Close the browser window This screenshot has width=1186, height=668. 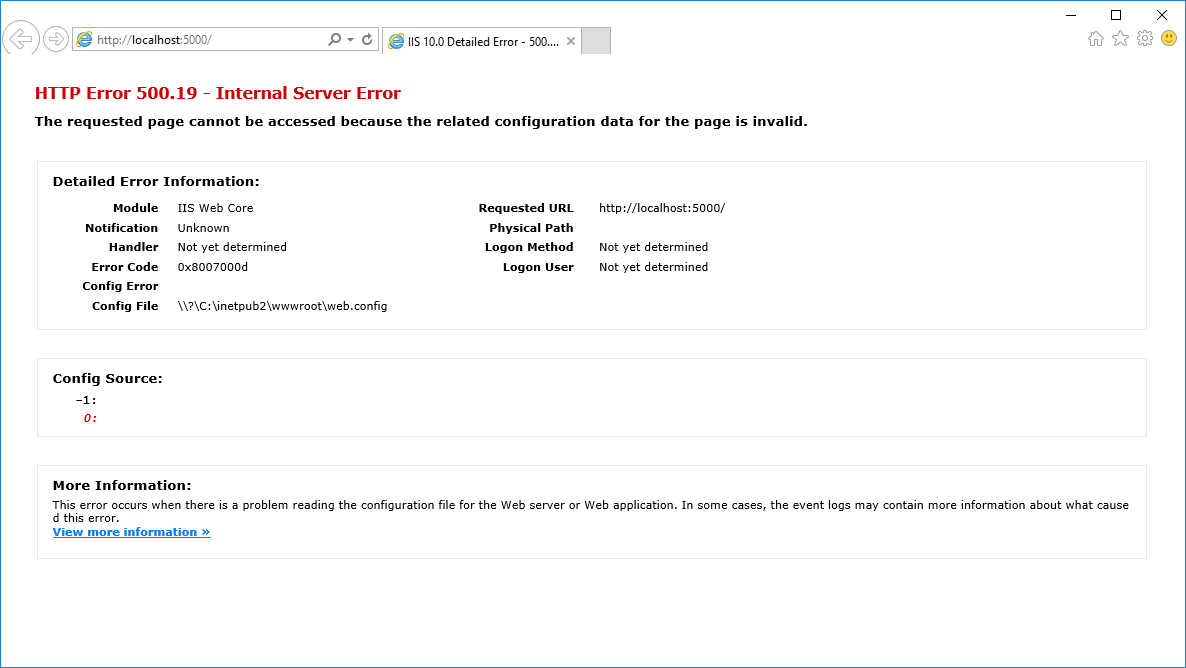[1162, 15]
